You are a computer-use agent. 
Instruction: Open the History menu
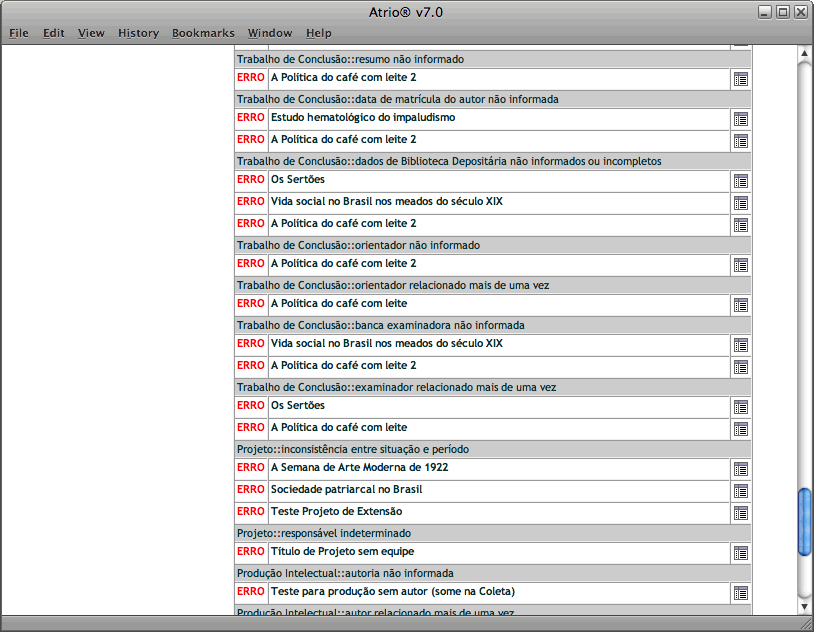(x=138, y=33)
